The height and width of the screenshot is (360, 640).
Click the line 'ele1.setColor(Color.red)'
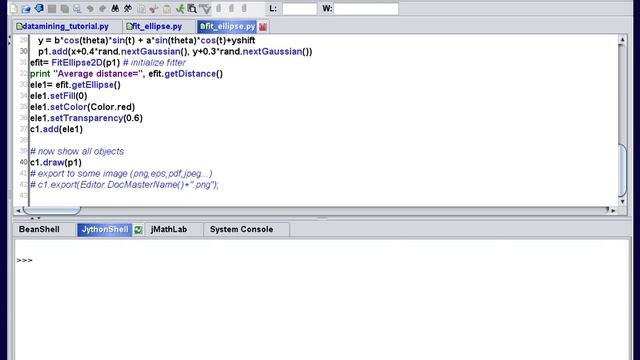82,107
